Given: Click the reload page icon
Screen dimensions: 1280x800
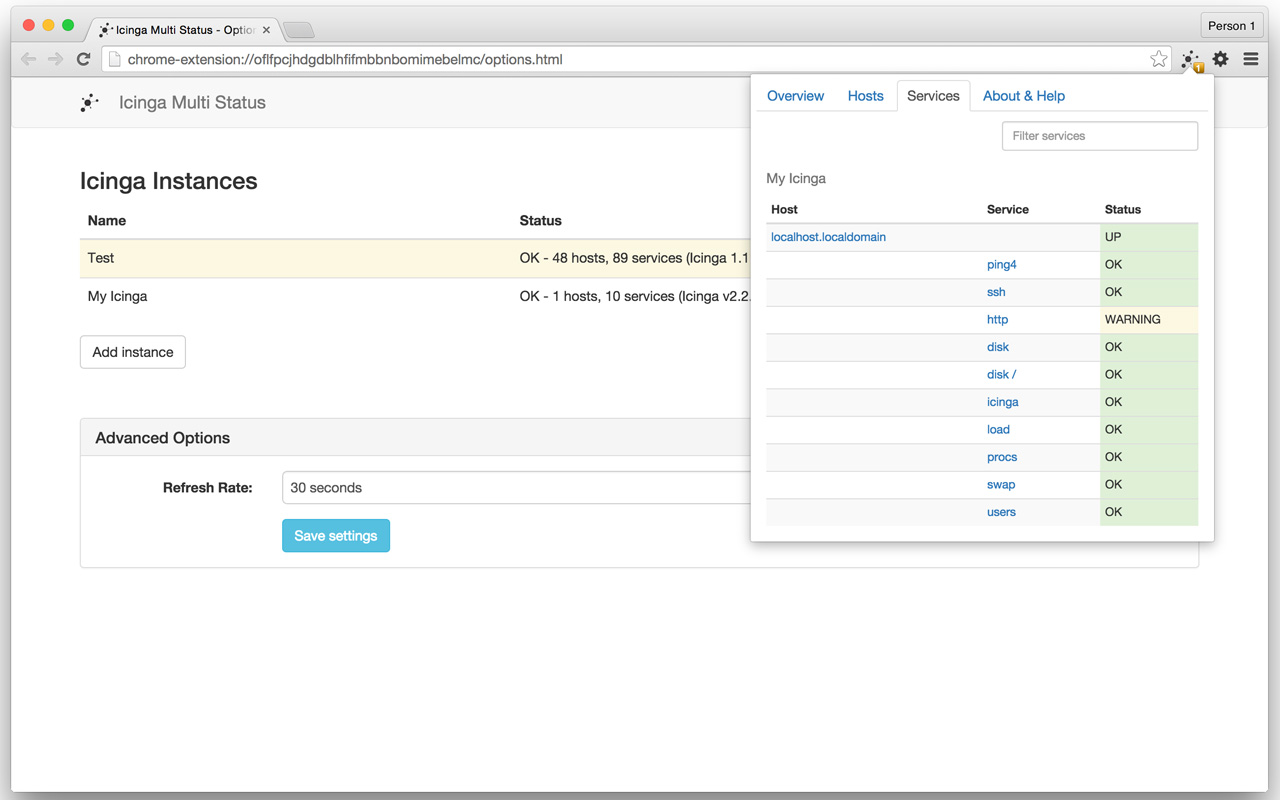Looking at the screenshot, I should click(x=83, y=59).
